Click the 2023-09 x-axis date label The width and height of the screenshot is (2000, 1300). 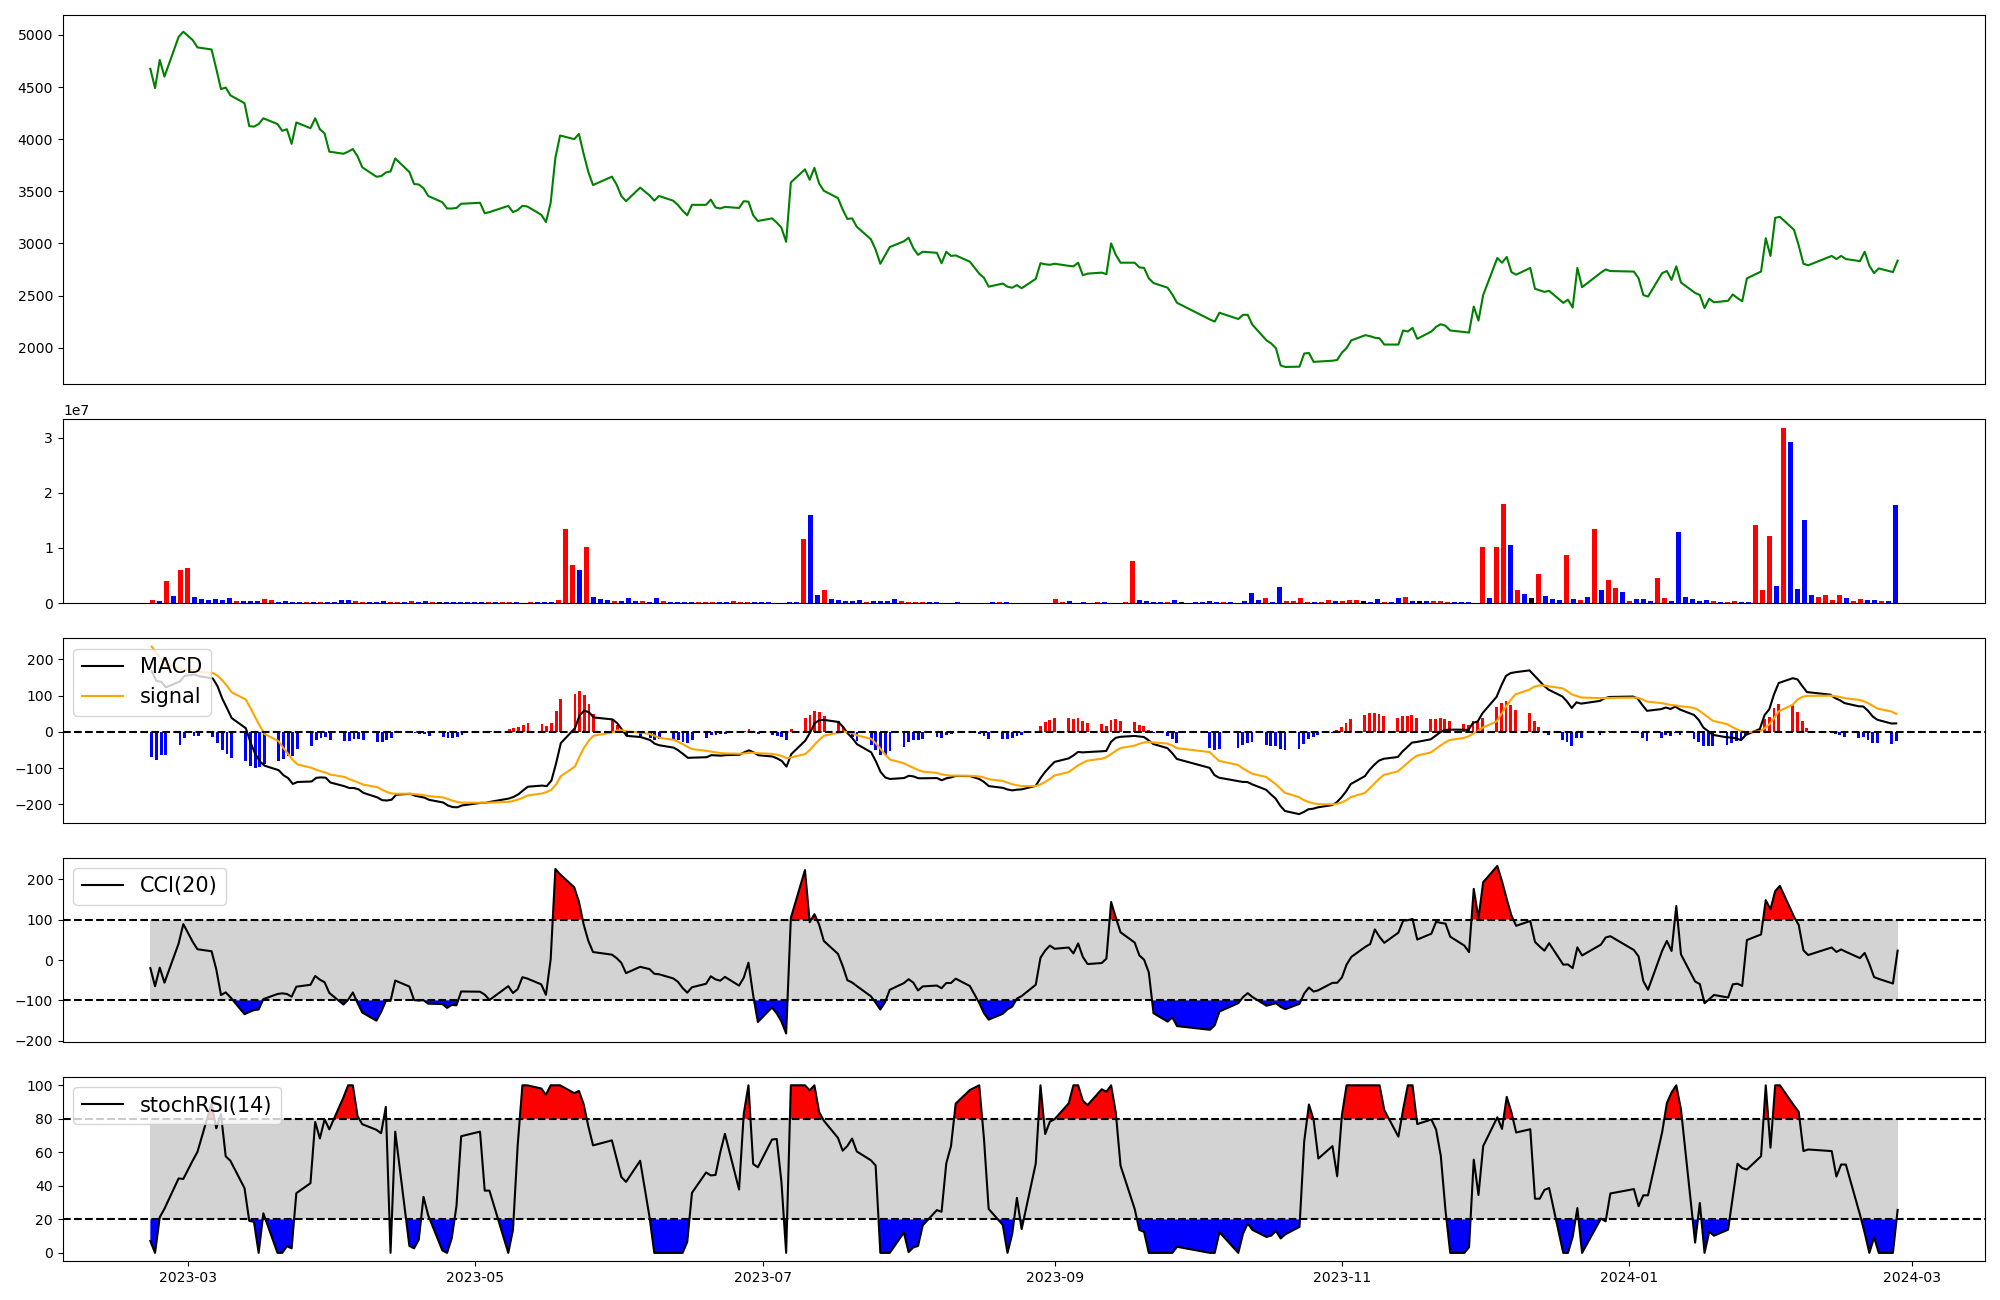coord(1055,1277)
